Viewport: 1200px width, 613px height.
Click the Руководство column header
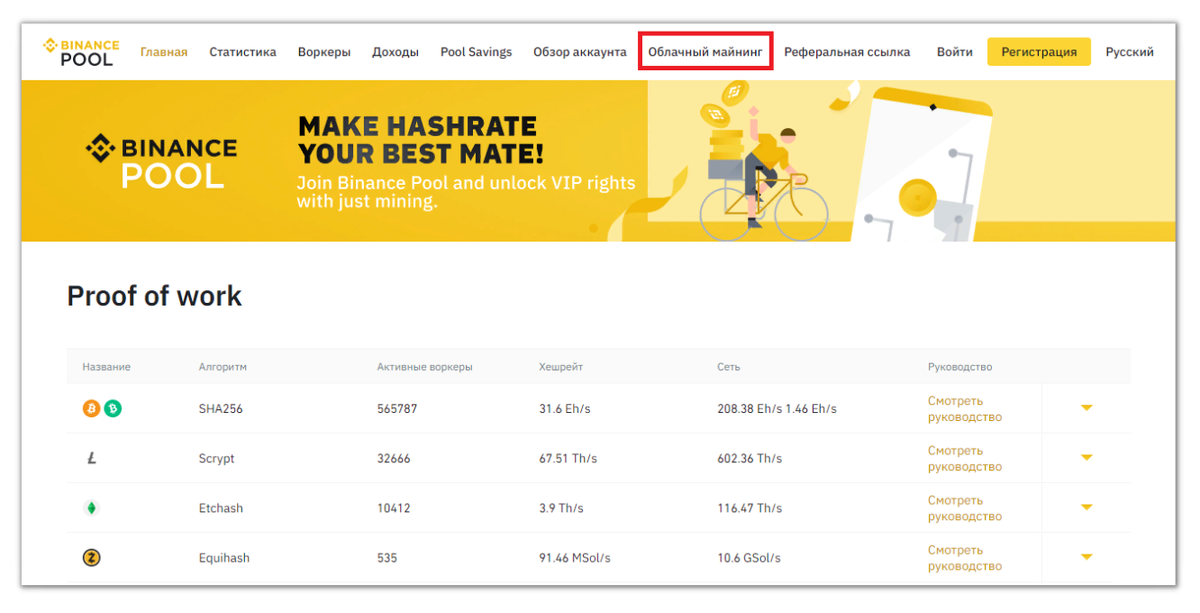coord(960,367)
